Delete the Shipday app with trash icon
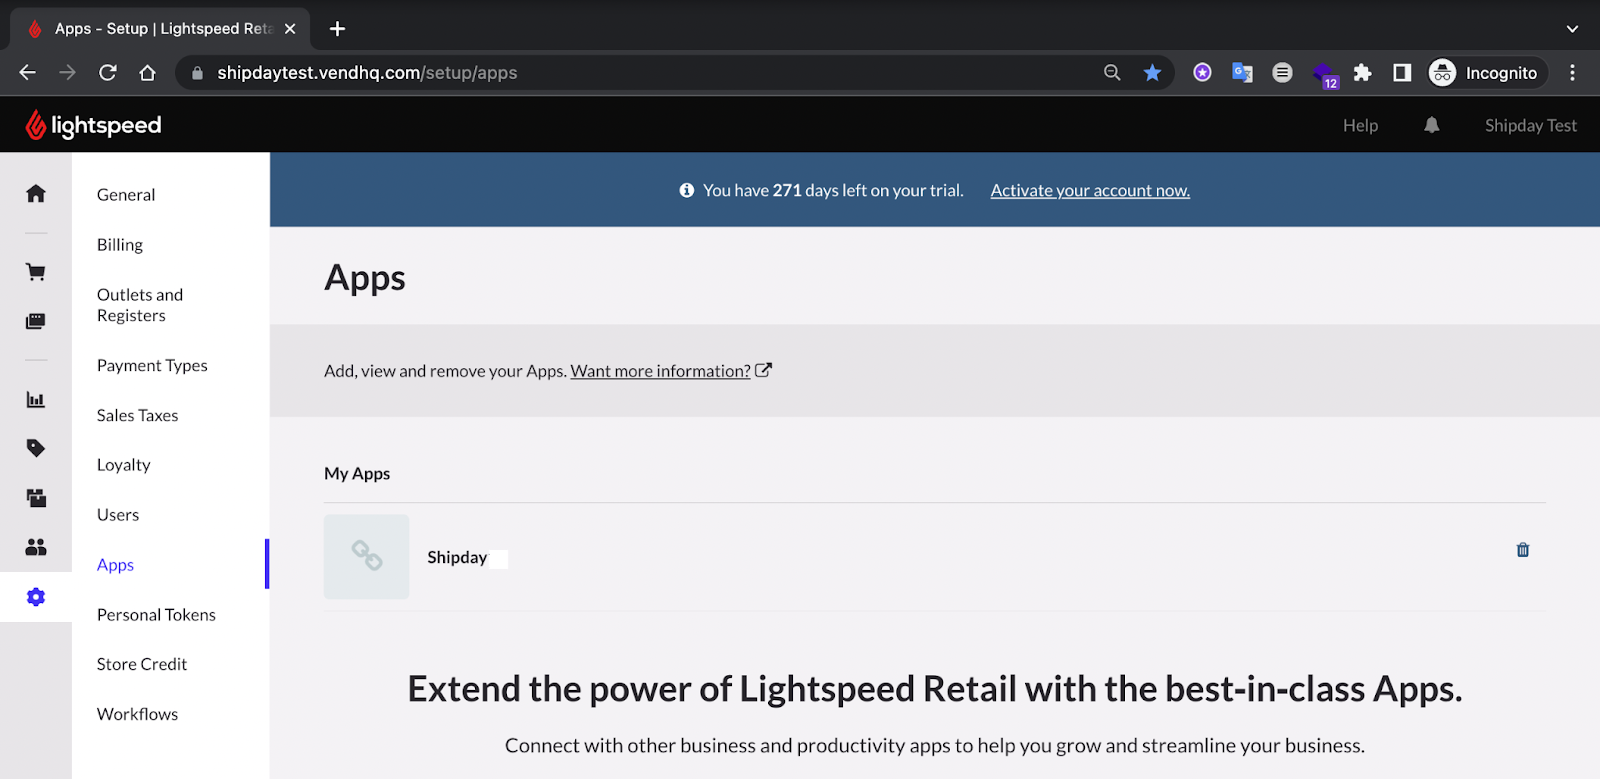The image size is (1600, 779). click(x=1523, y=550)
